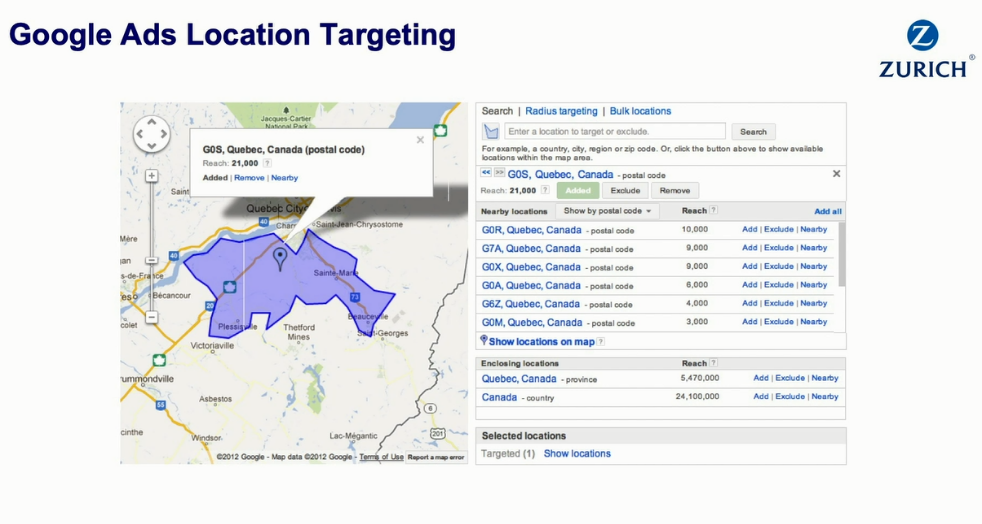Open the Terms of Use link on the map
The width and height of the screenshot is (982, 524).
381,457
